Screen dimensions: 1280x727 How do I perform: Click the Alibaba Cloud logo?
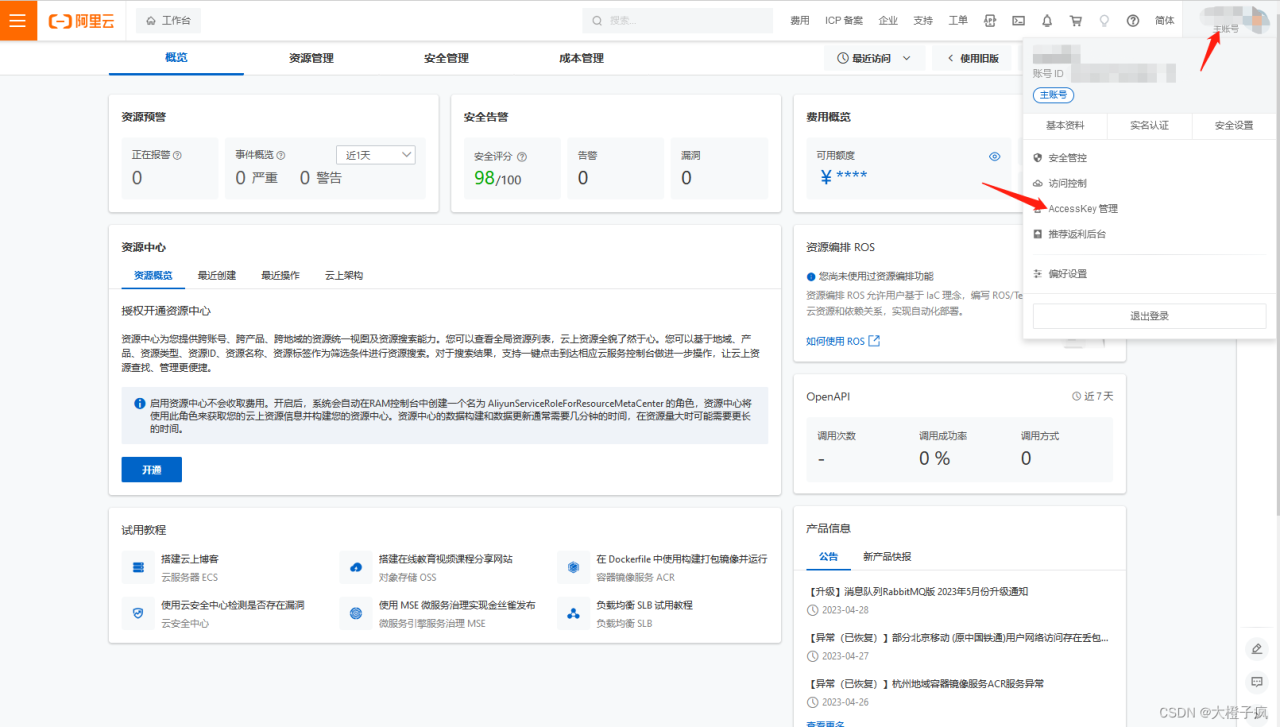tap(80, 20)
